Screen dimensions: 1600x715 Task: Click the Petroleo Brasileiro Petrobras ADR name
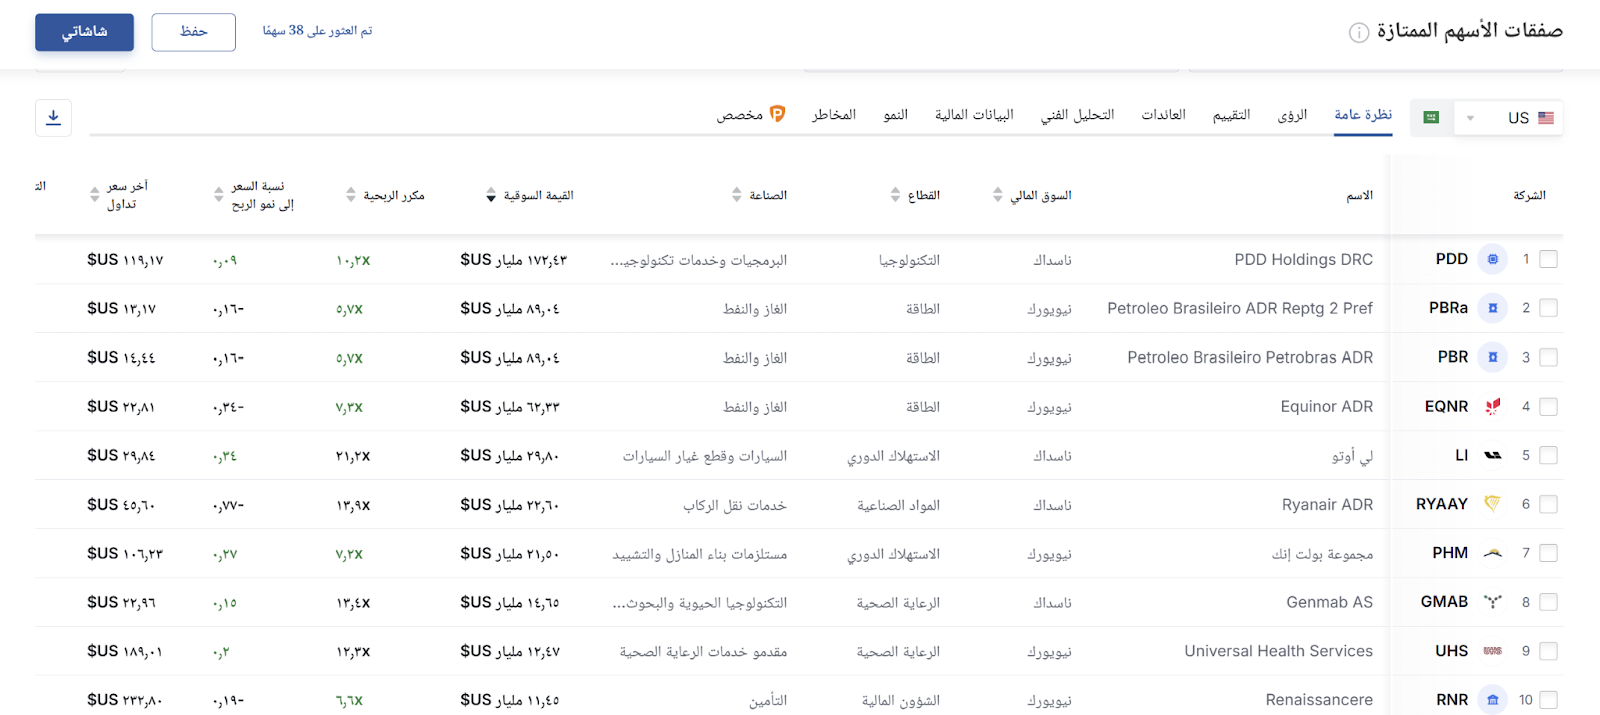coord(1250,358)
